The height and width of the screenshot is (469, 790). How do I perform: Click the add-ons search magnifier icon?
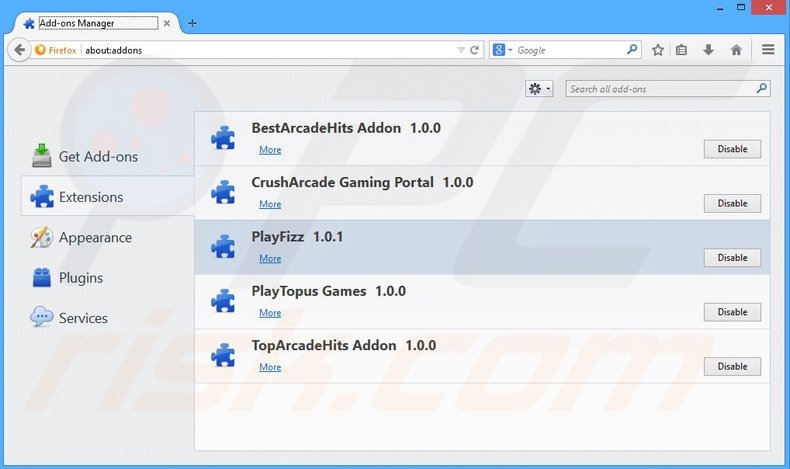pyautogui.click(x=762, y=89)
